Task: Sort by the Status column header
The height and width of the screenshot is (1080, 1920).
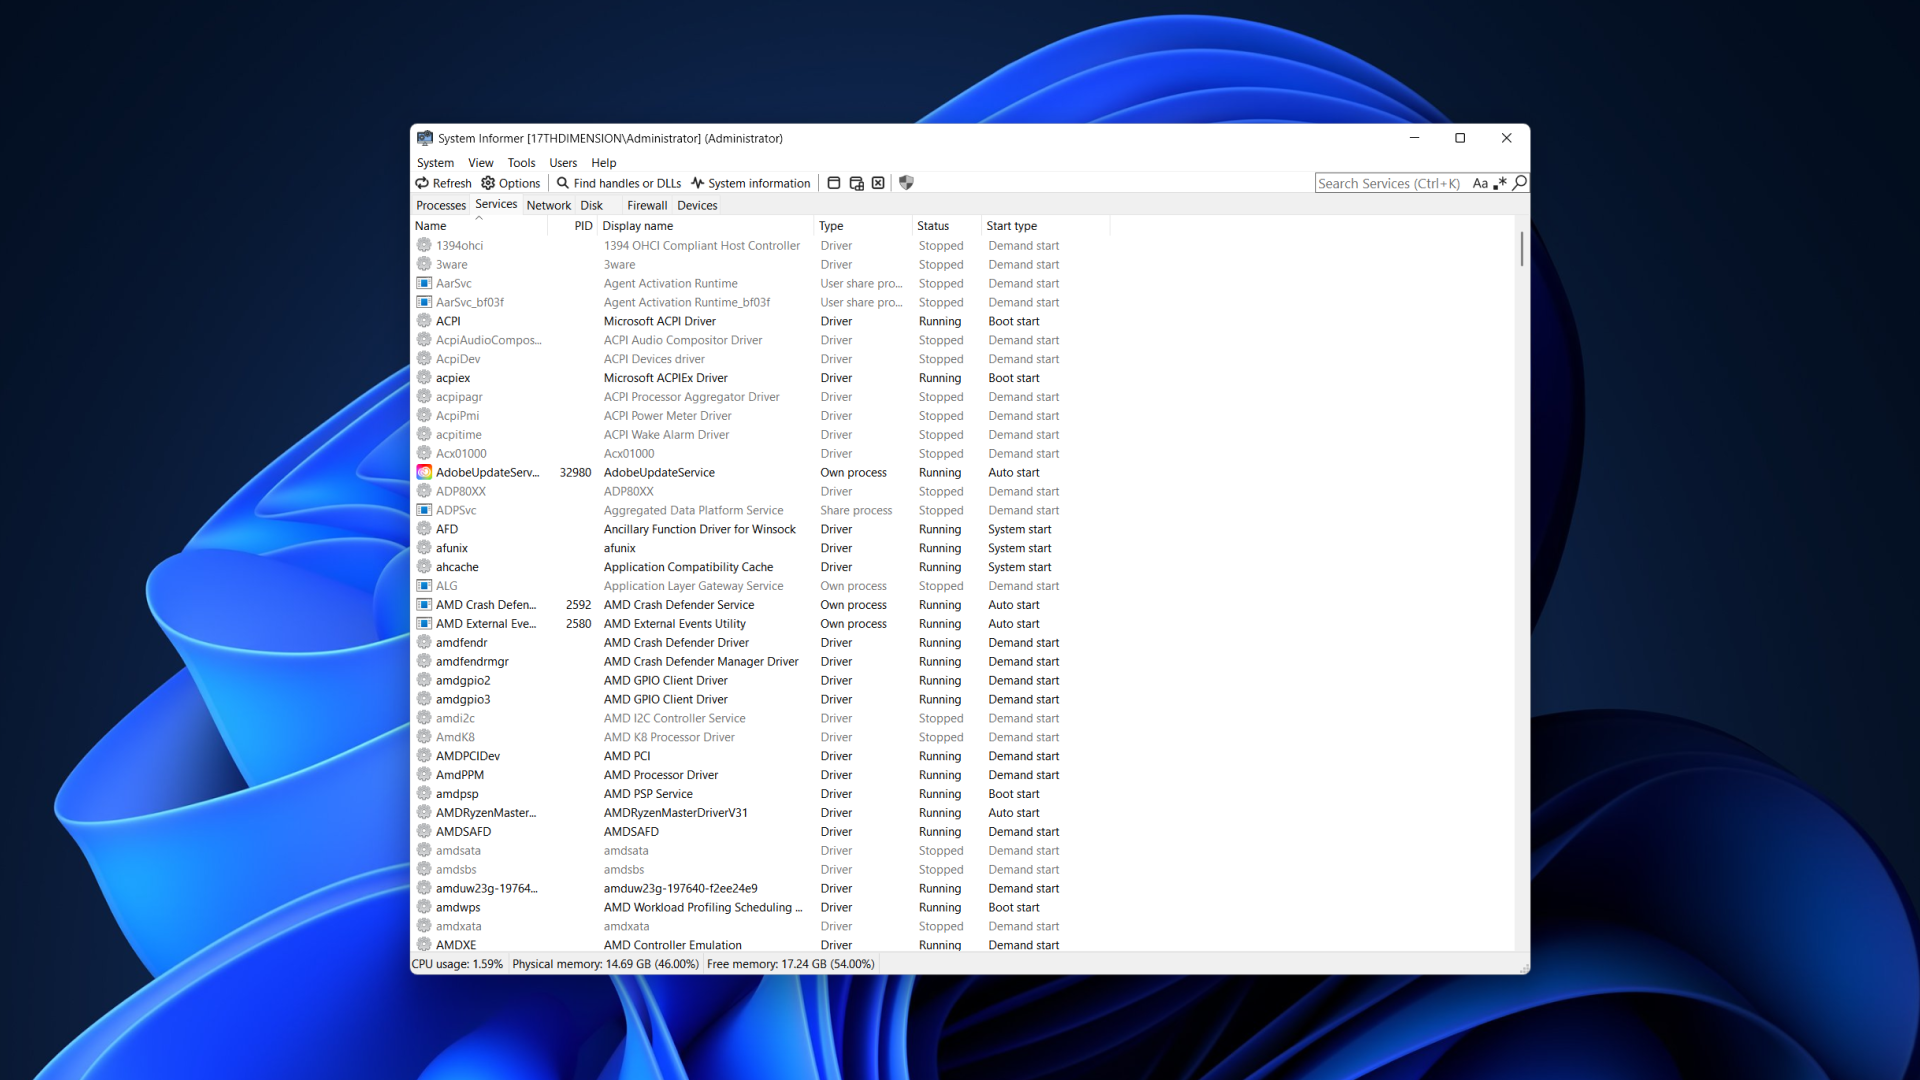Action: pyautogui.click(x=946, y=226)
